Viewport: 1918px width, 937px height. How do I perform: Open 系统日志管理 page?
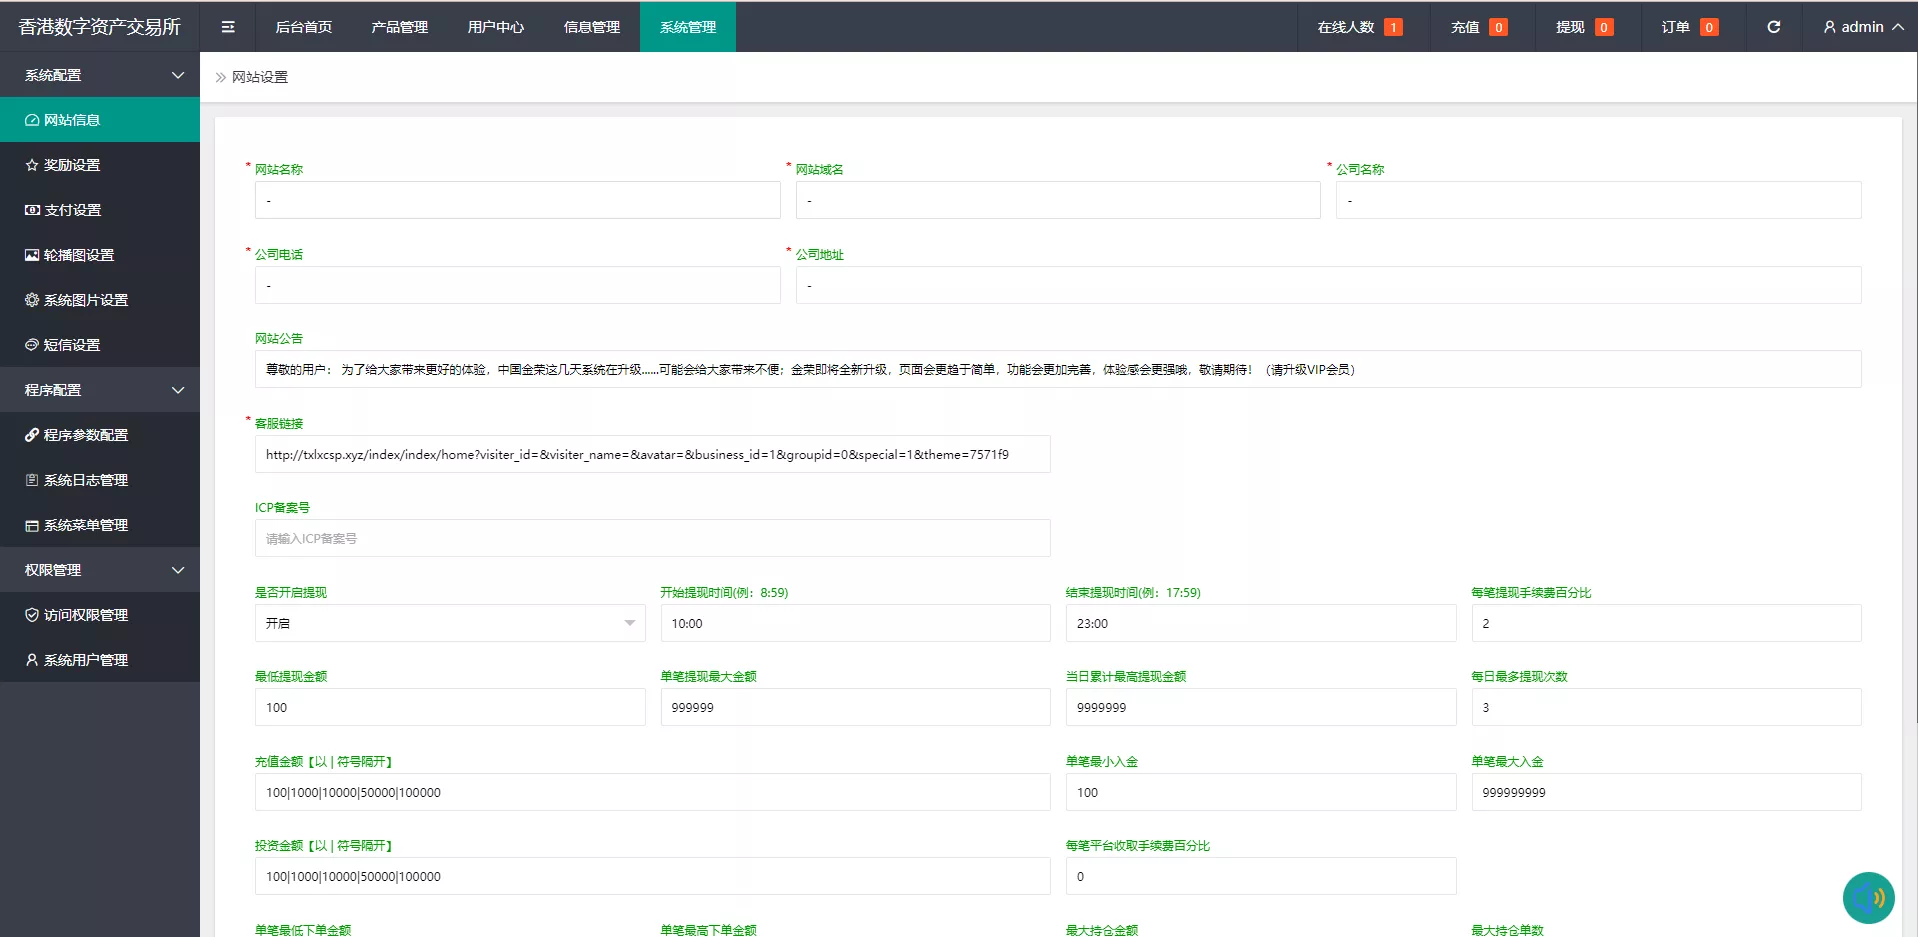86,480
